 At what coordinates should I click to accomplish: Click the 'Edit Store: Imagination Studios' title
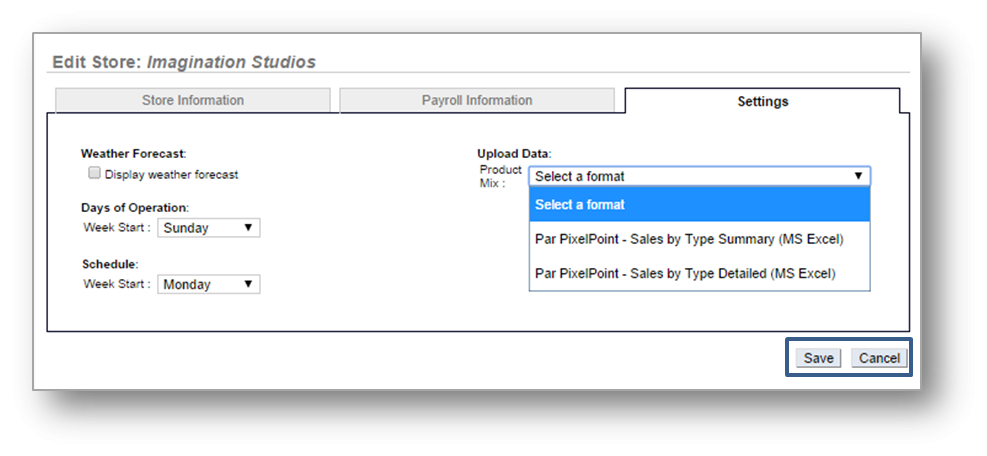tap(183, 62)
